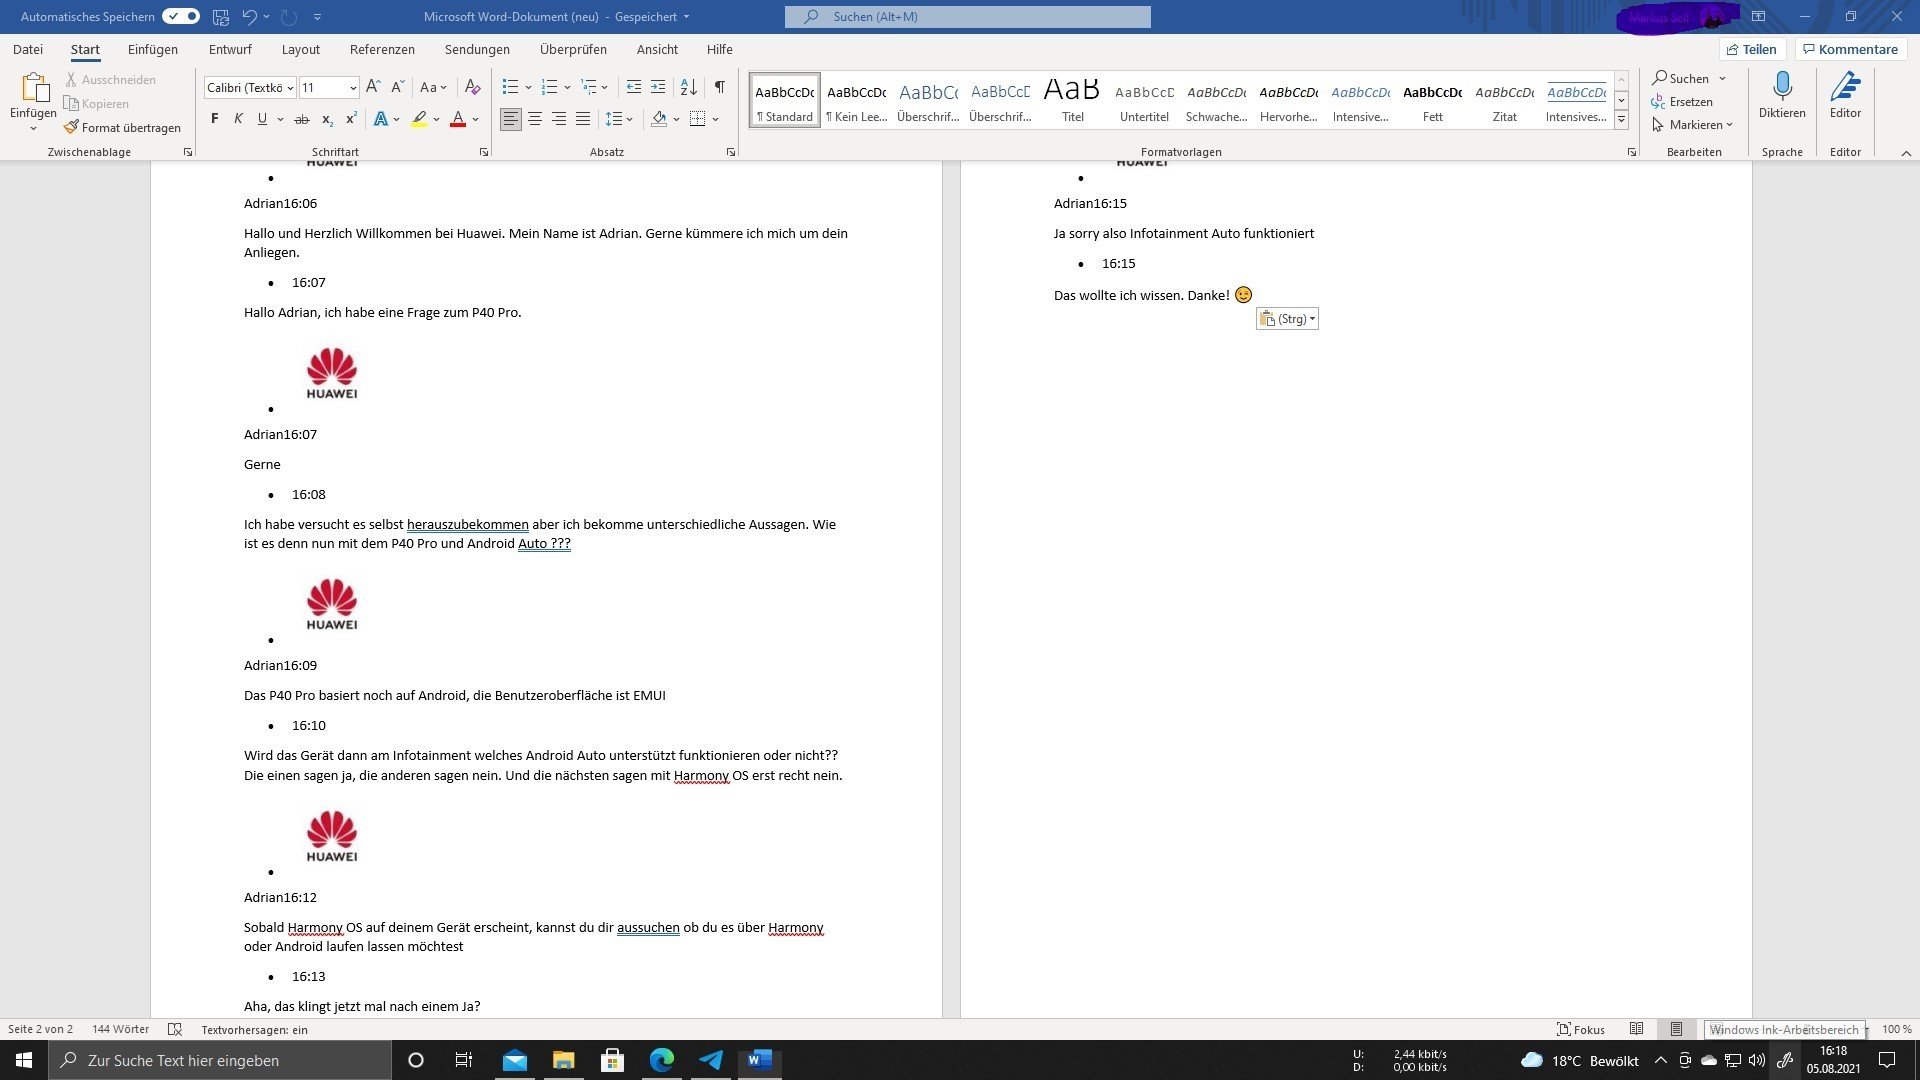Image resolution: width=1920 pixels, height=1080 pixels.
Task: Apply yellow text highlight color
Action: (x=419, y=119)
